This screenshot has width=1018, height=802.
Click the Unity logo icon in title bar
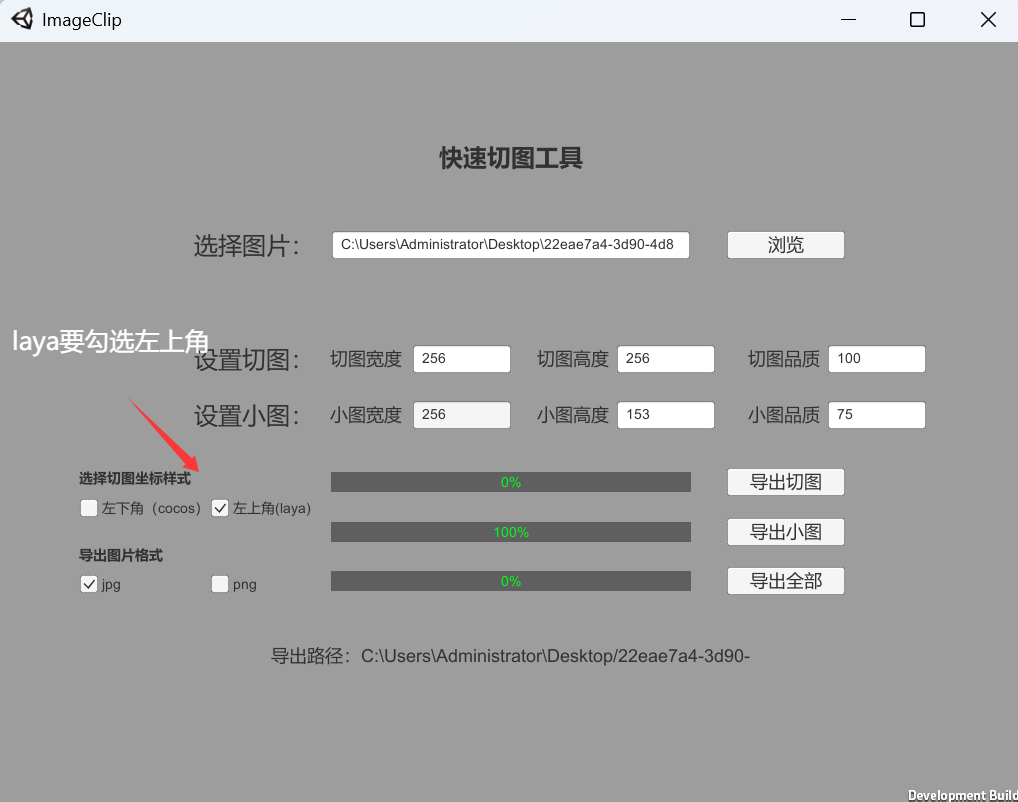(22, 19)
